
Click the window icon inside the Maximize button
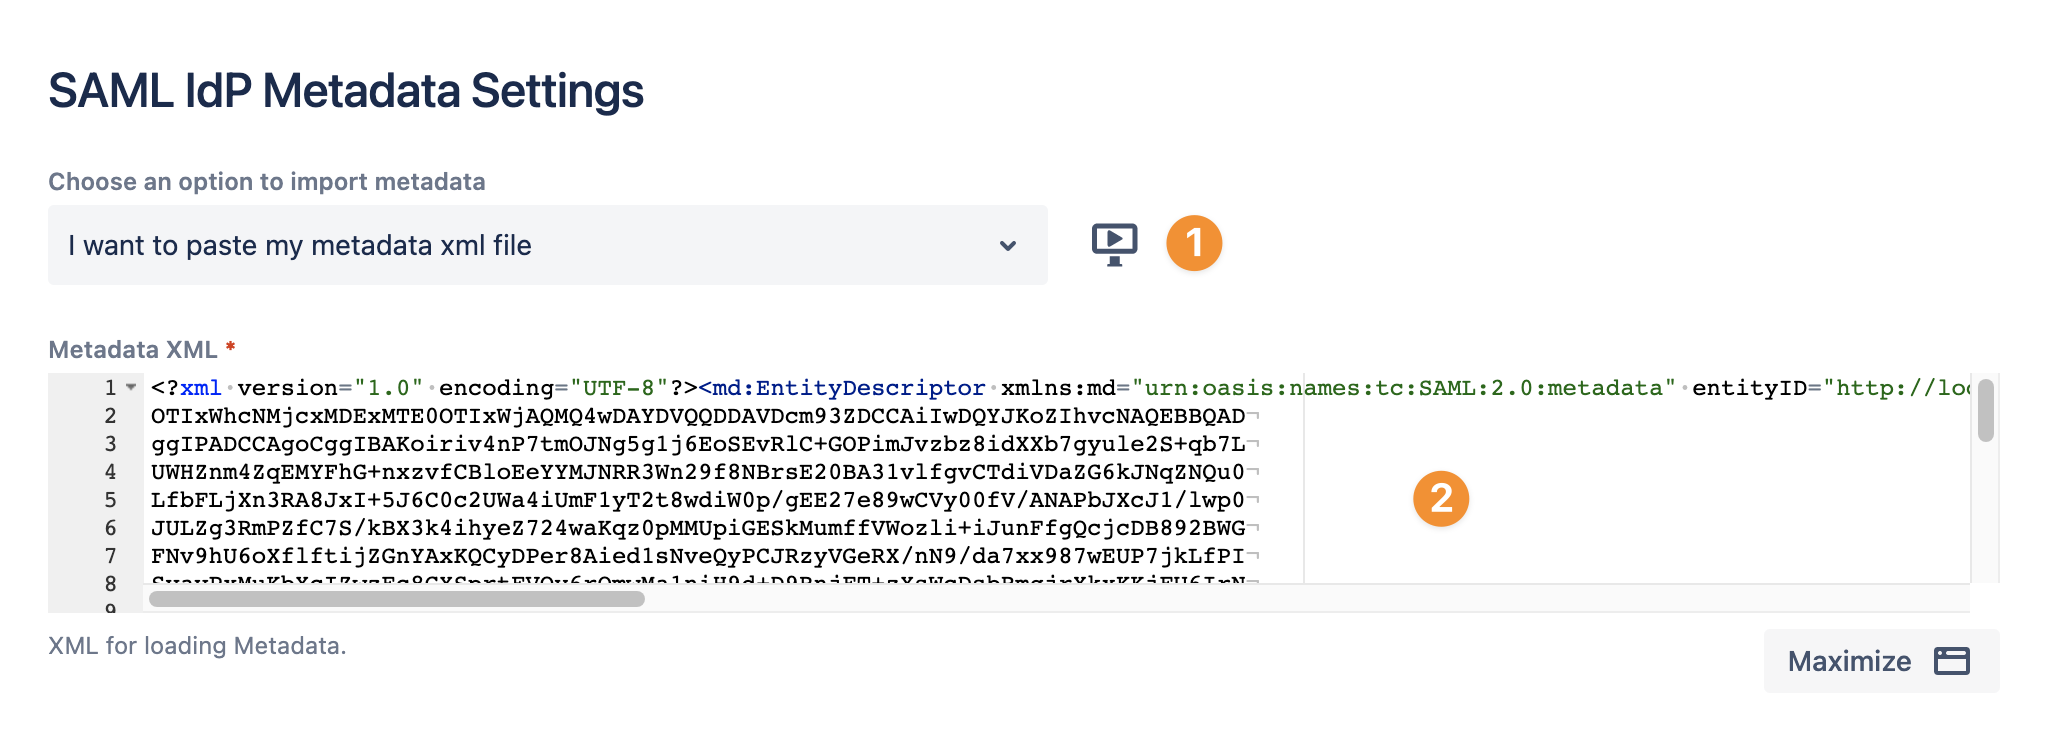pyautogui.click(x=1951, y=661)
